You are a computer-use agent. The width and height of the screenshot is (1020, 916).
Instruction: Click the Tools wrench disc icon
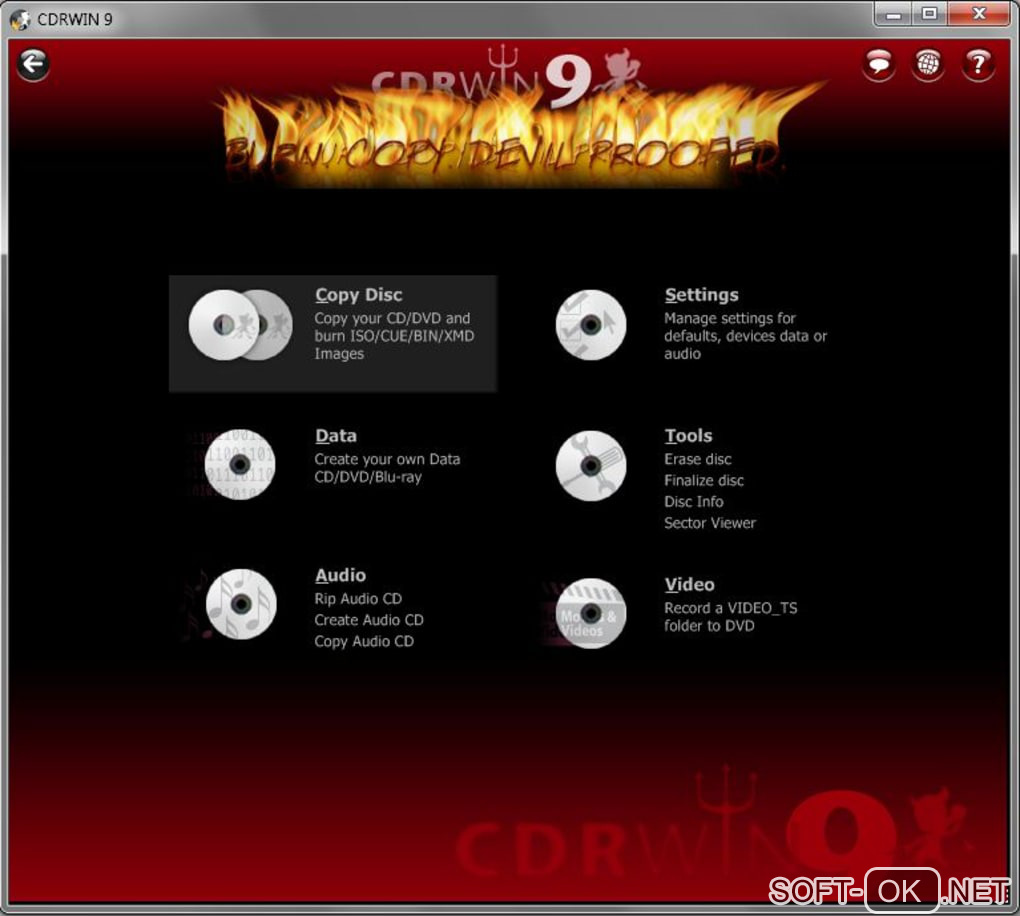tap(591, 465)
